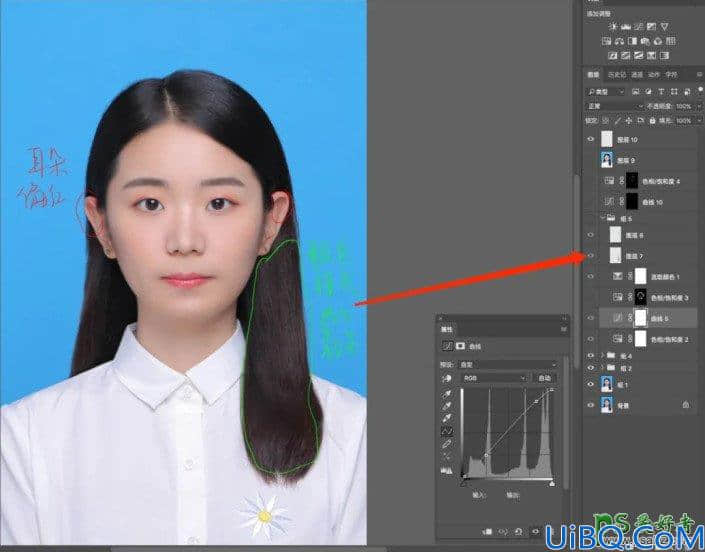Filter layers by shape layers
Image resolution: width=705 pixels, height=552 pixels.
point(674,92)
